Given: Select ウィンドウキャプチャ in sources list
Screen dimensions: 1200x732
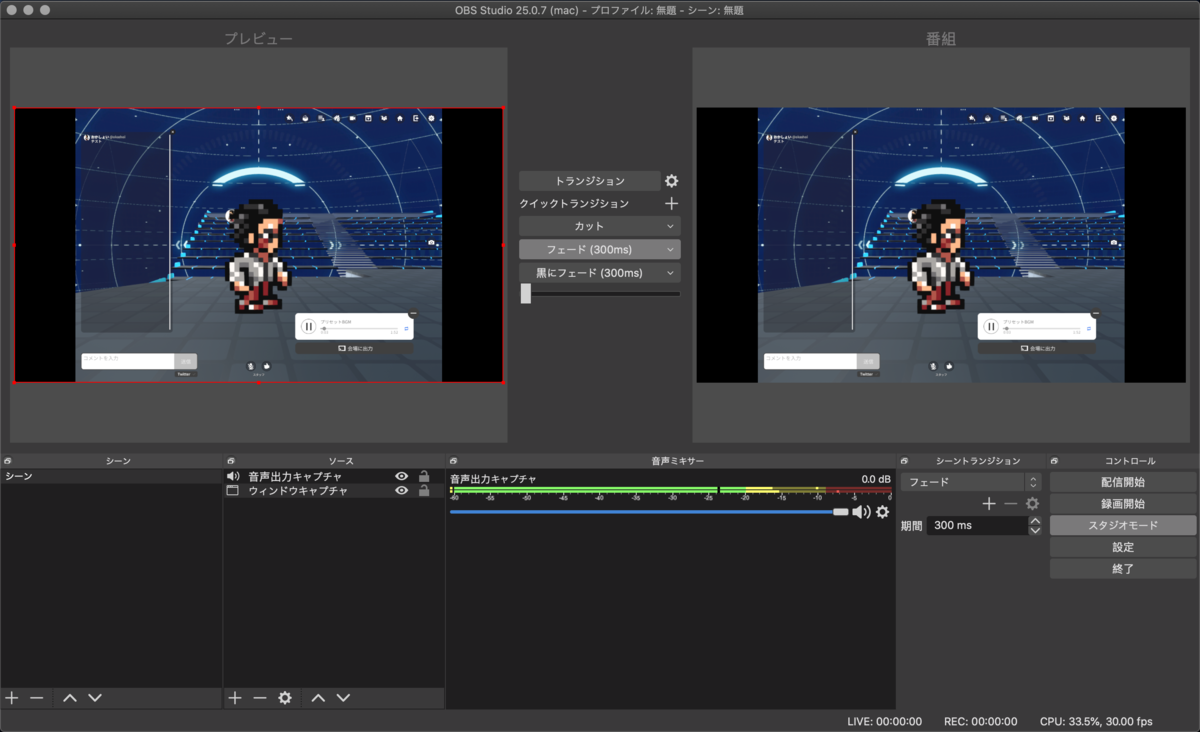Looking at the screenshot, I should tap(298, 491).
